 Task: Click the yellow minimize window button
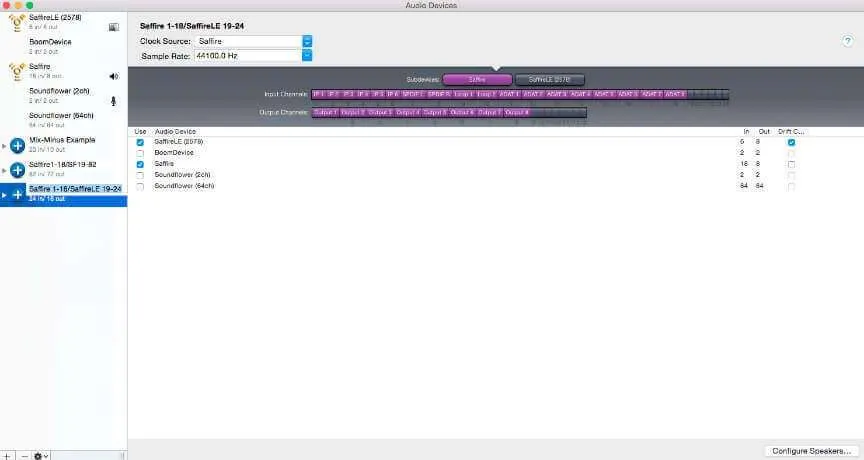[x=18, y=5]
